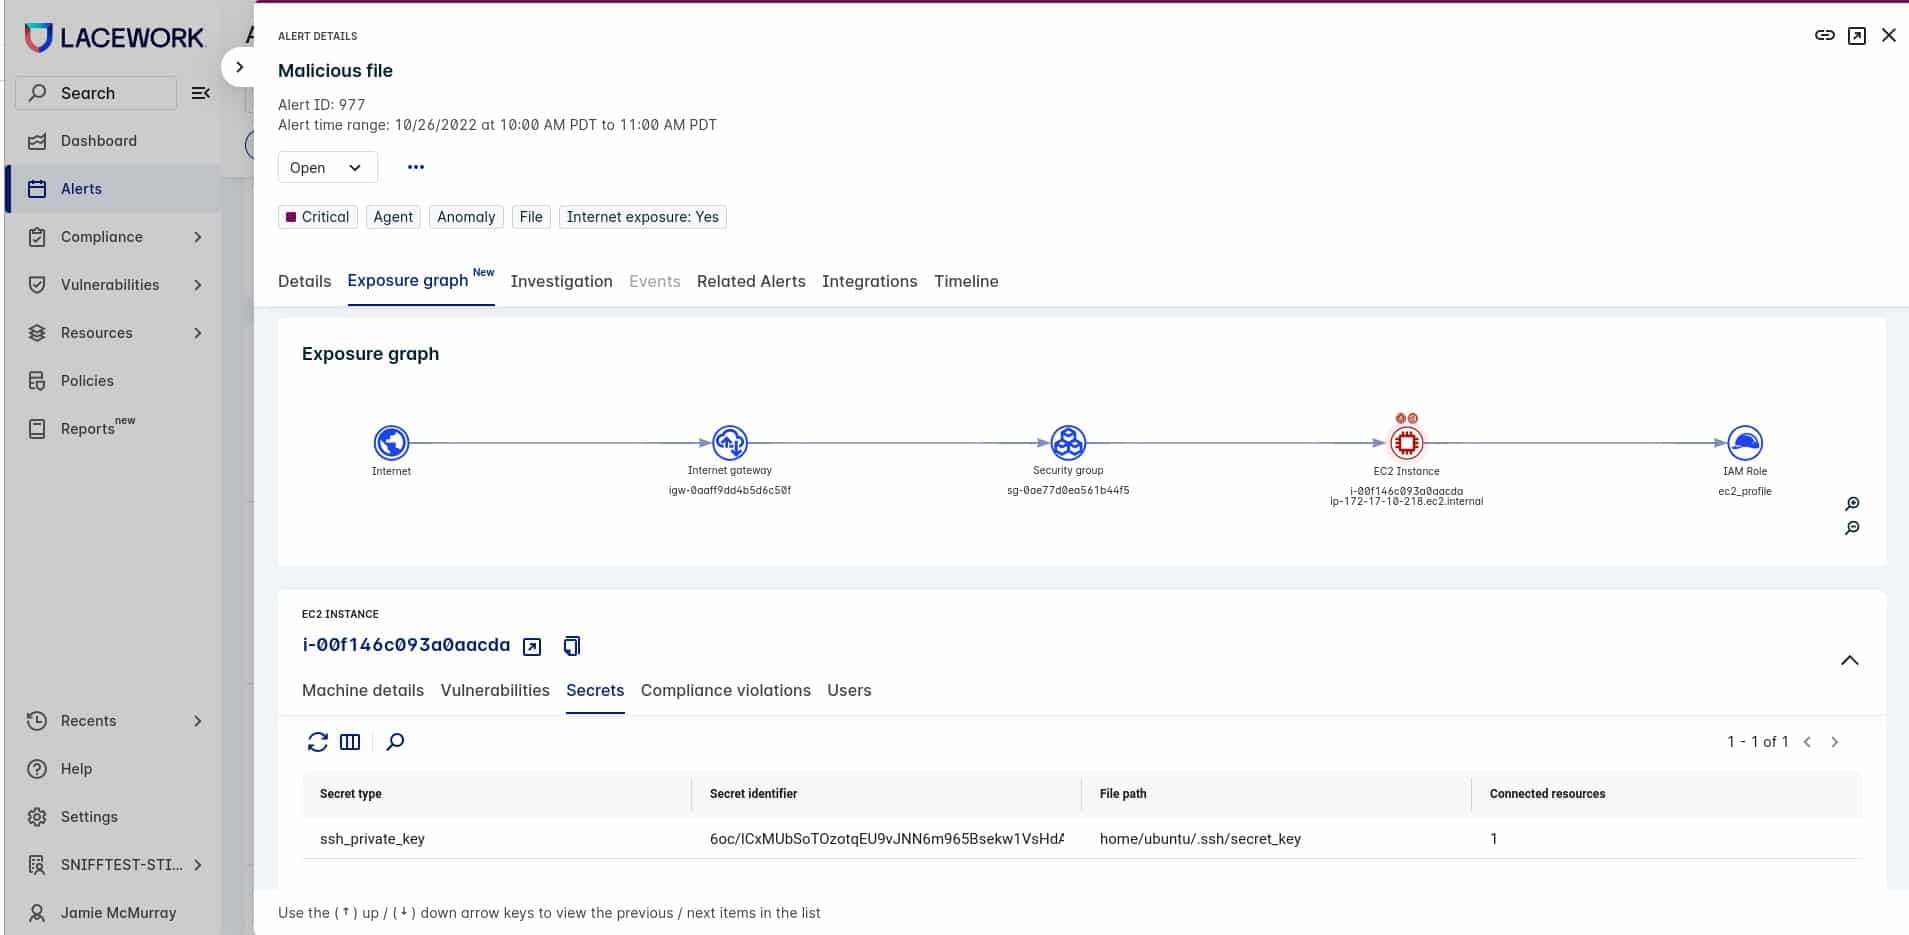Viewport: 1909px width, 935px height.
Task: Open more actions ellipsis menu
Action: click(x=416, y=167)
